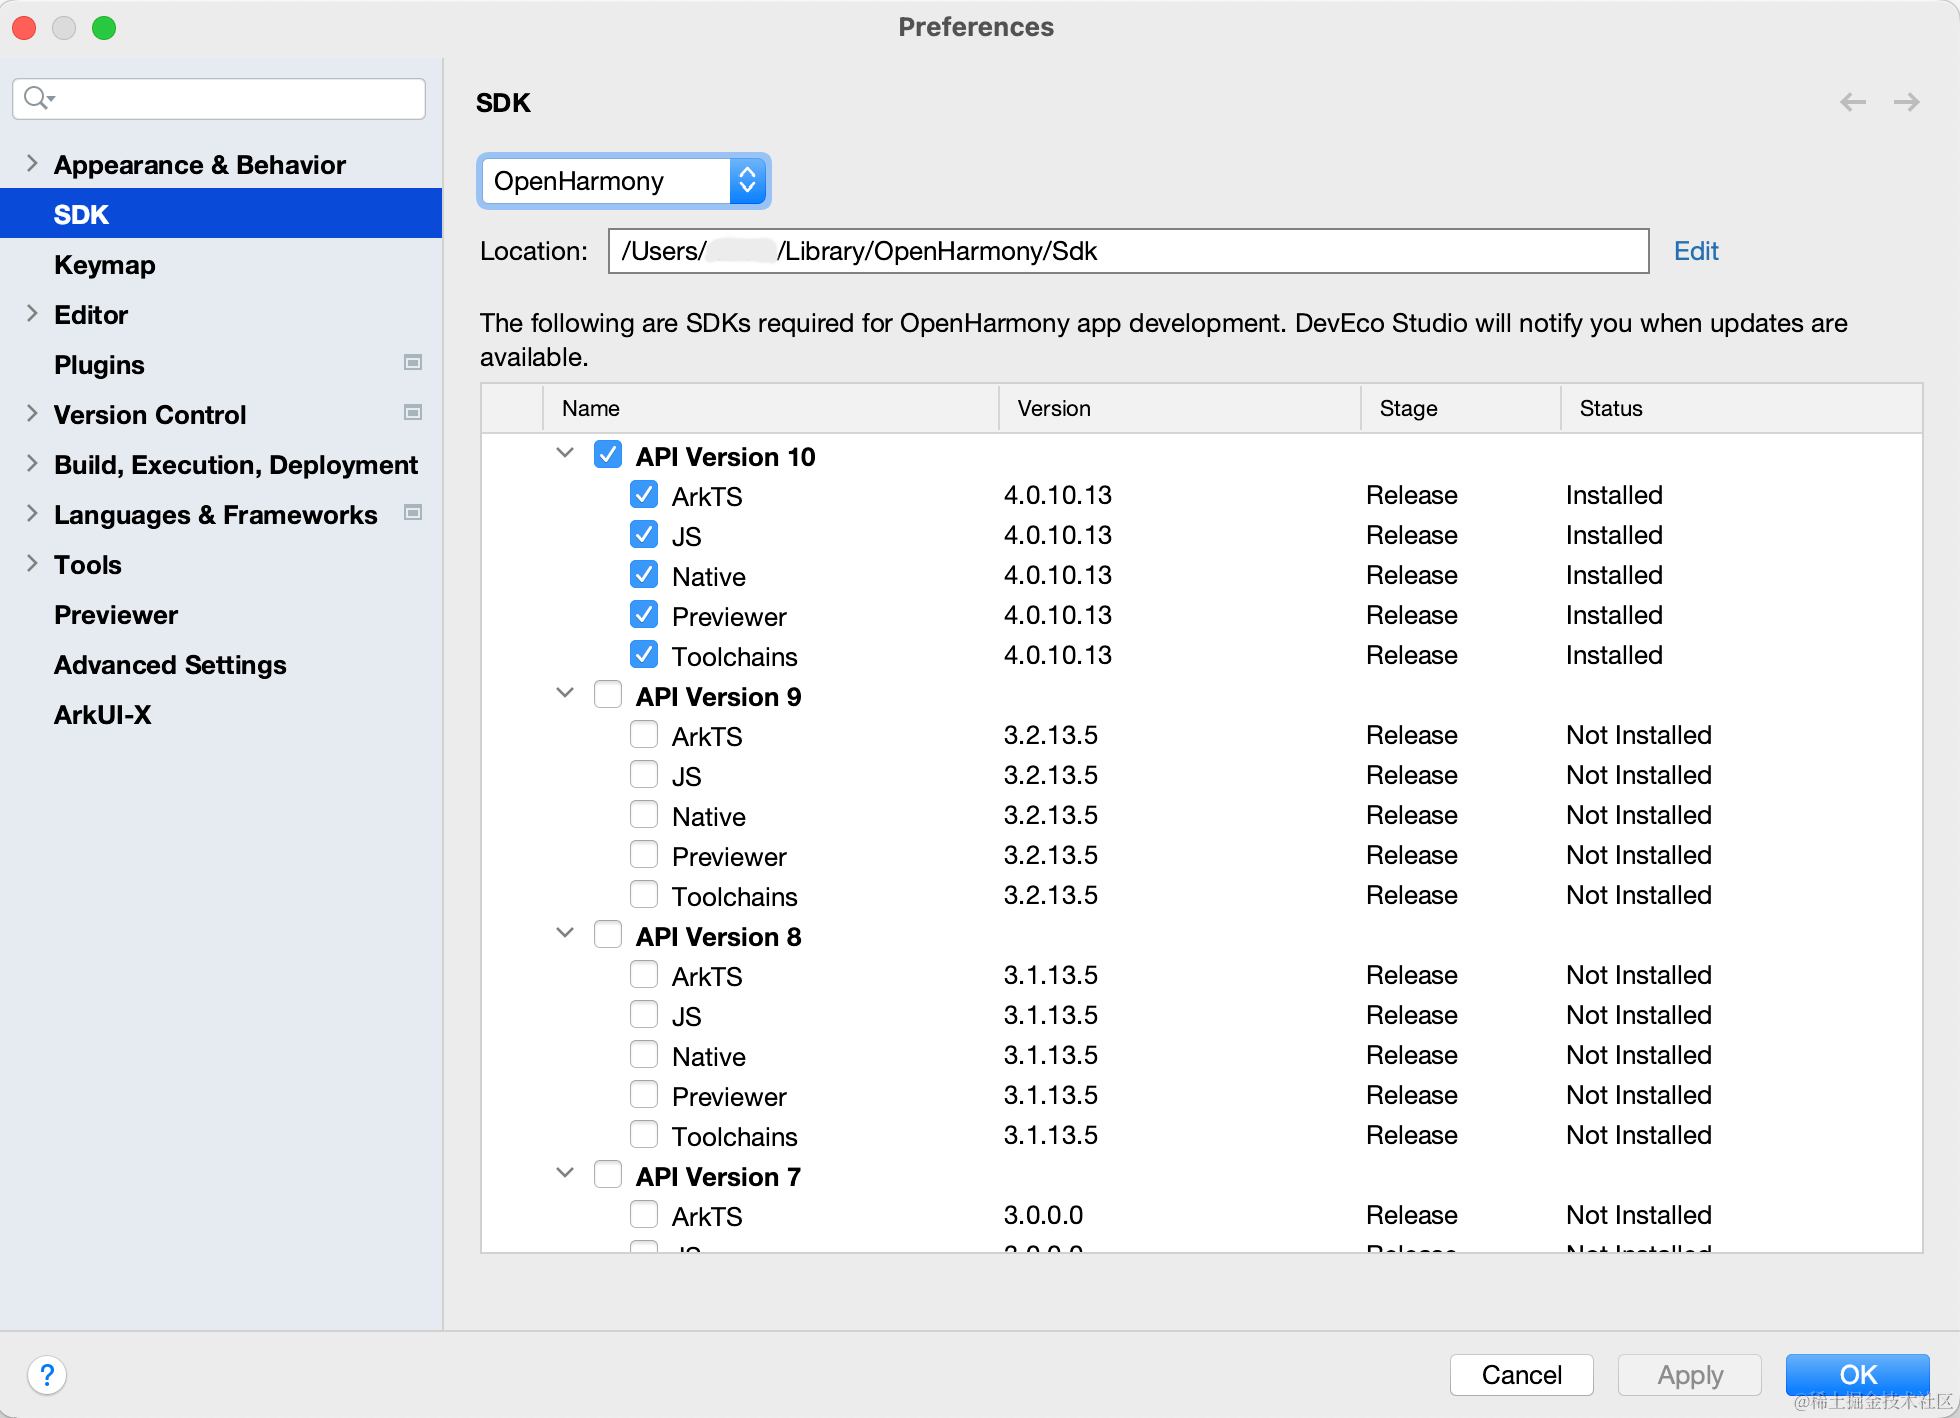The width and height of the screenshot is (1960, 1418).
Task: Click the Appearance & Behavior expand icon
Action: (x=33, y=164)
